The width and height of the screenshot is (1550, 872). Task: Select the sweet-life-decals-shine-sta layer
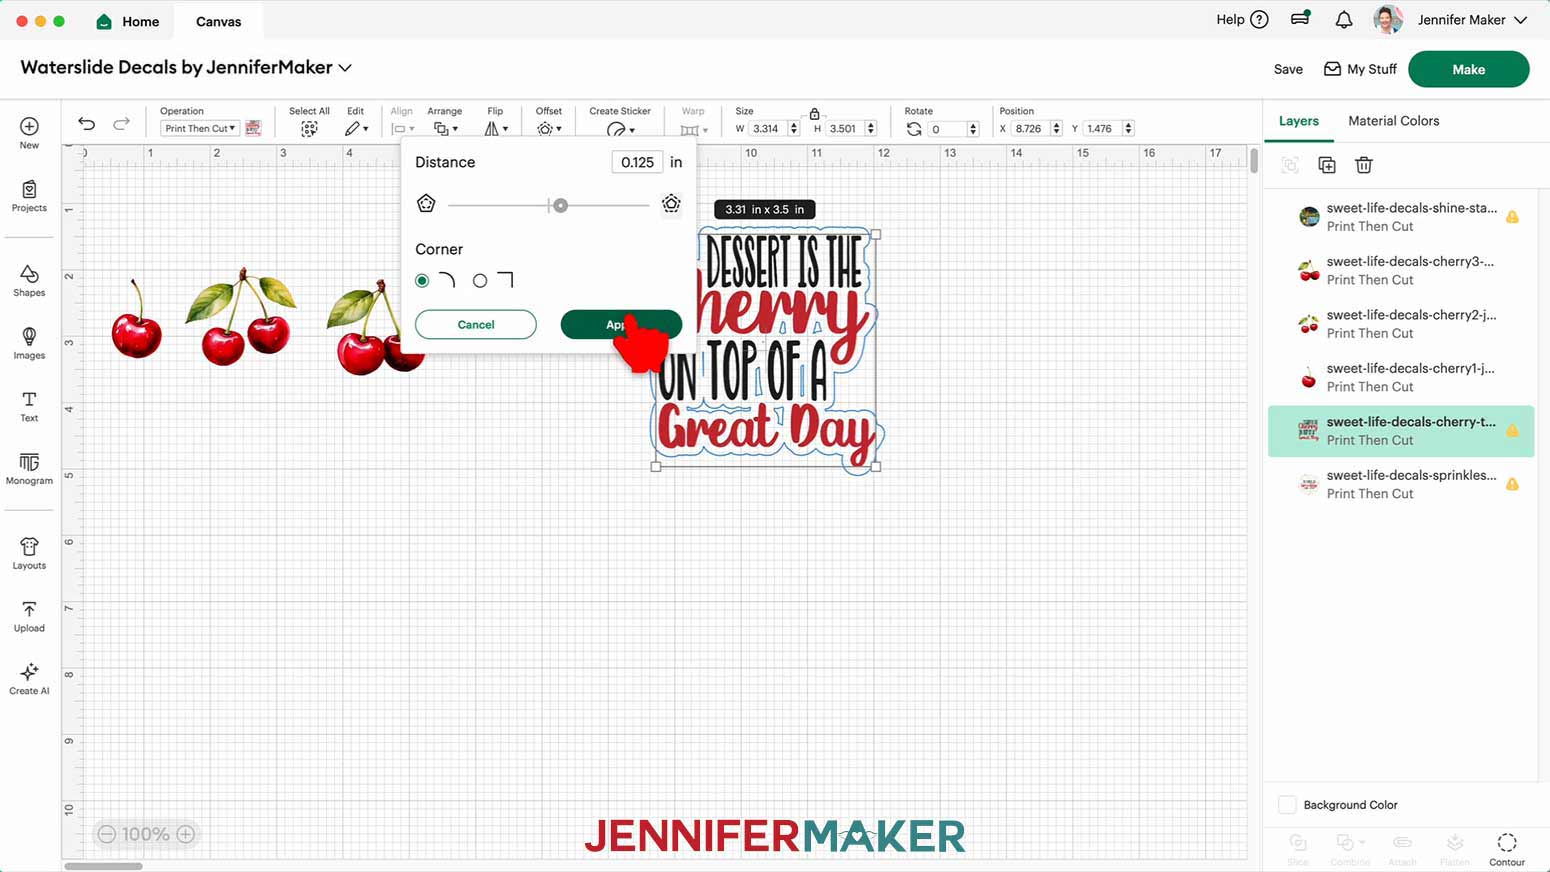pos(1401,217)
